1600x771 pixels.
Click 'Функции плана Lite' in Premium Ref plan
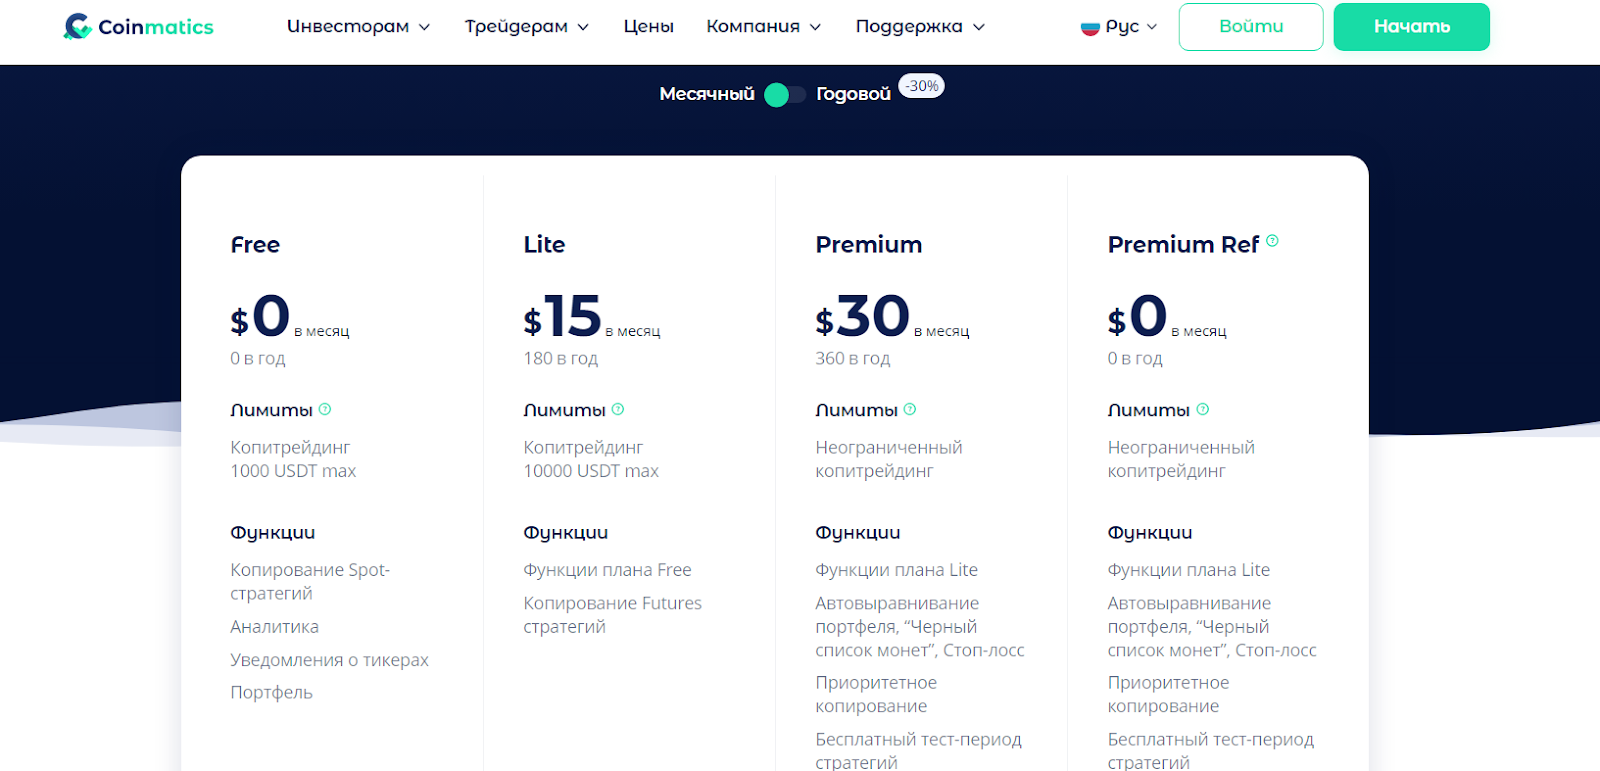[1188, 570]
